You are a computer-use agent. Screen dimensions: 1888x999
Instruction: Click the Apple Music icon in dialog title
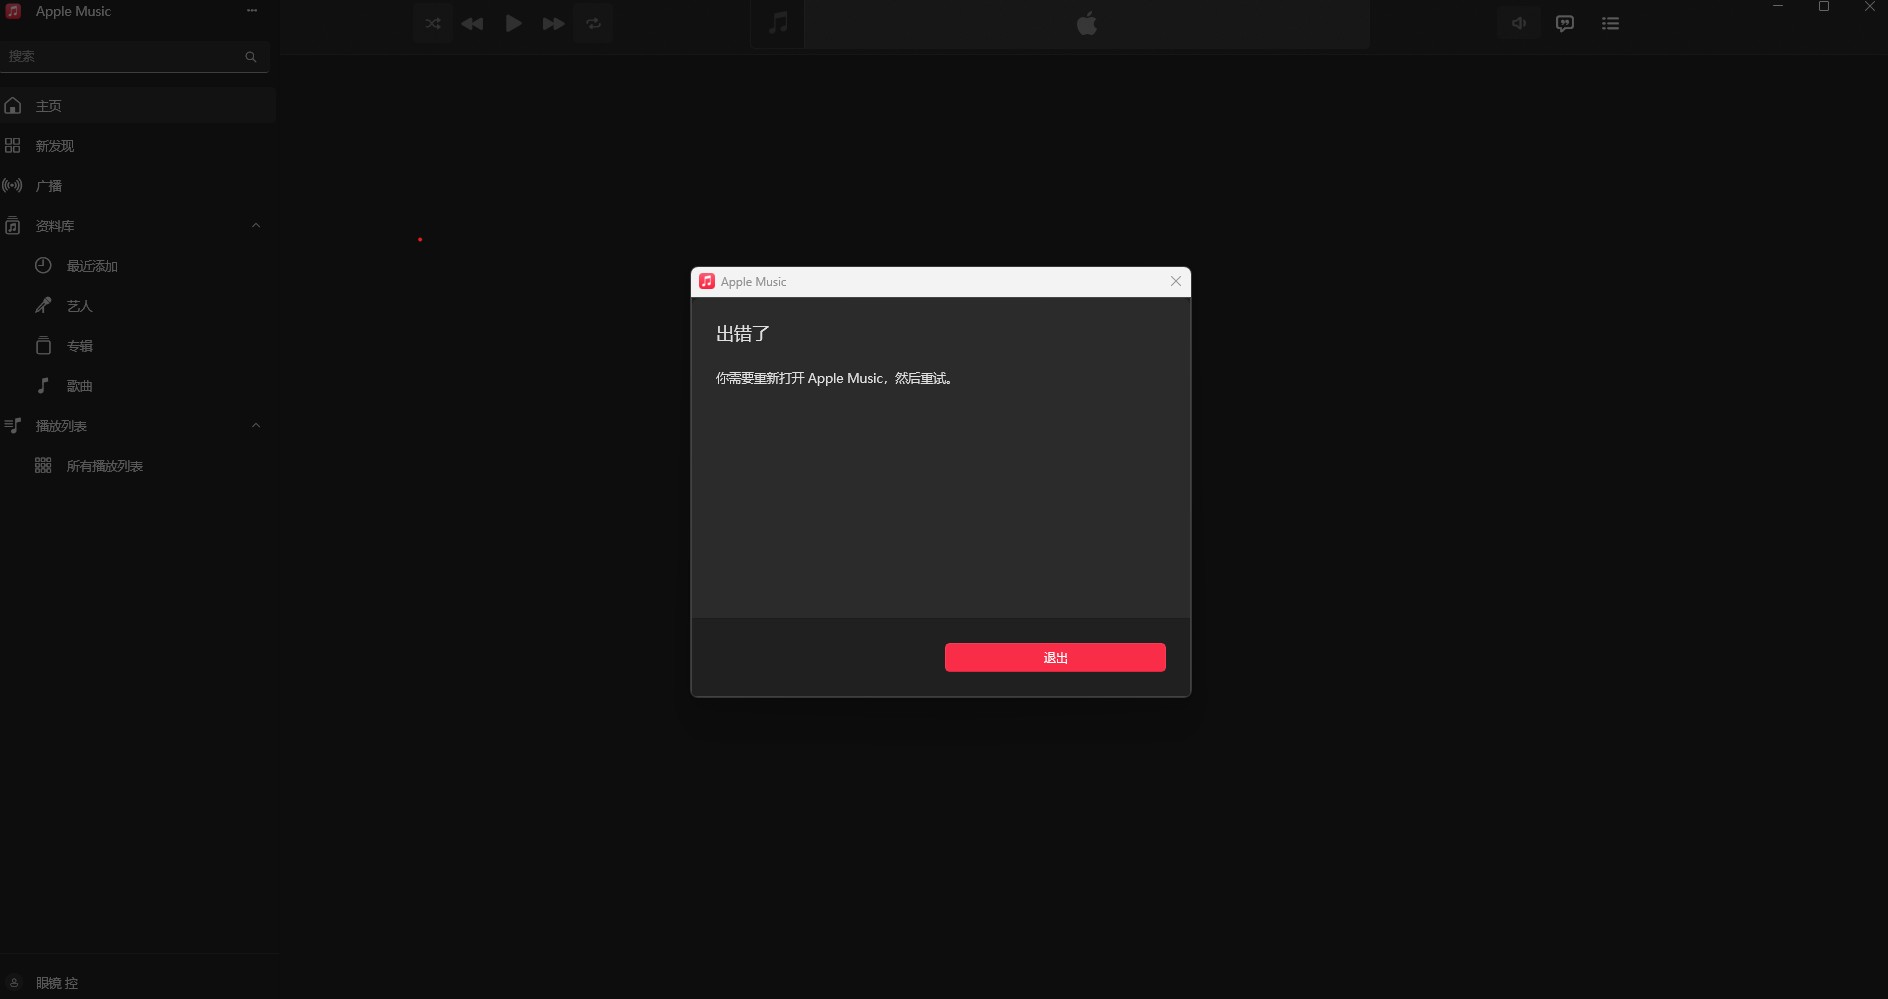(x=707, y=281)
